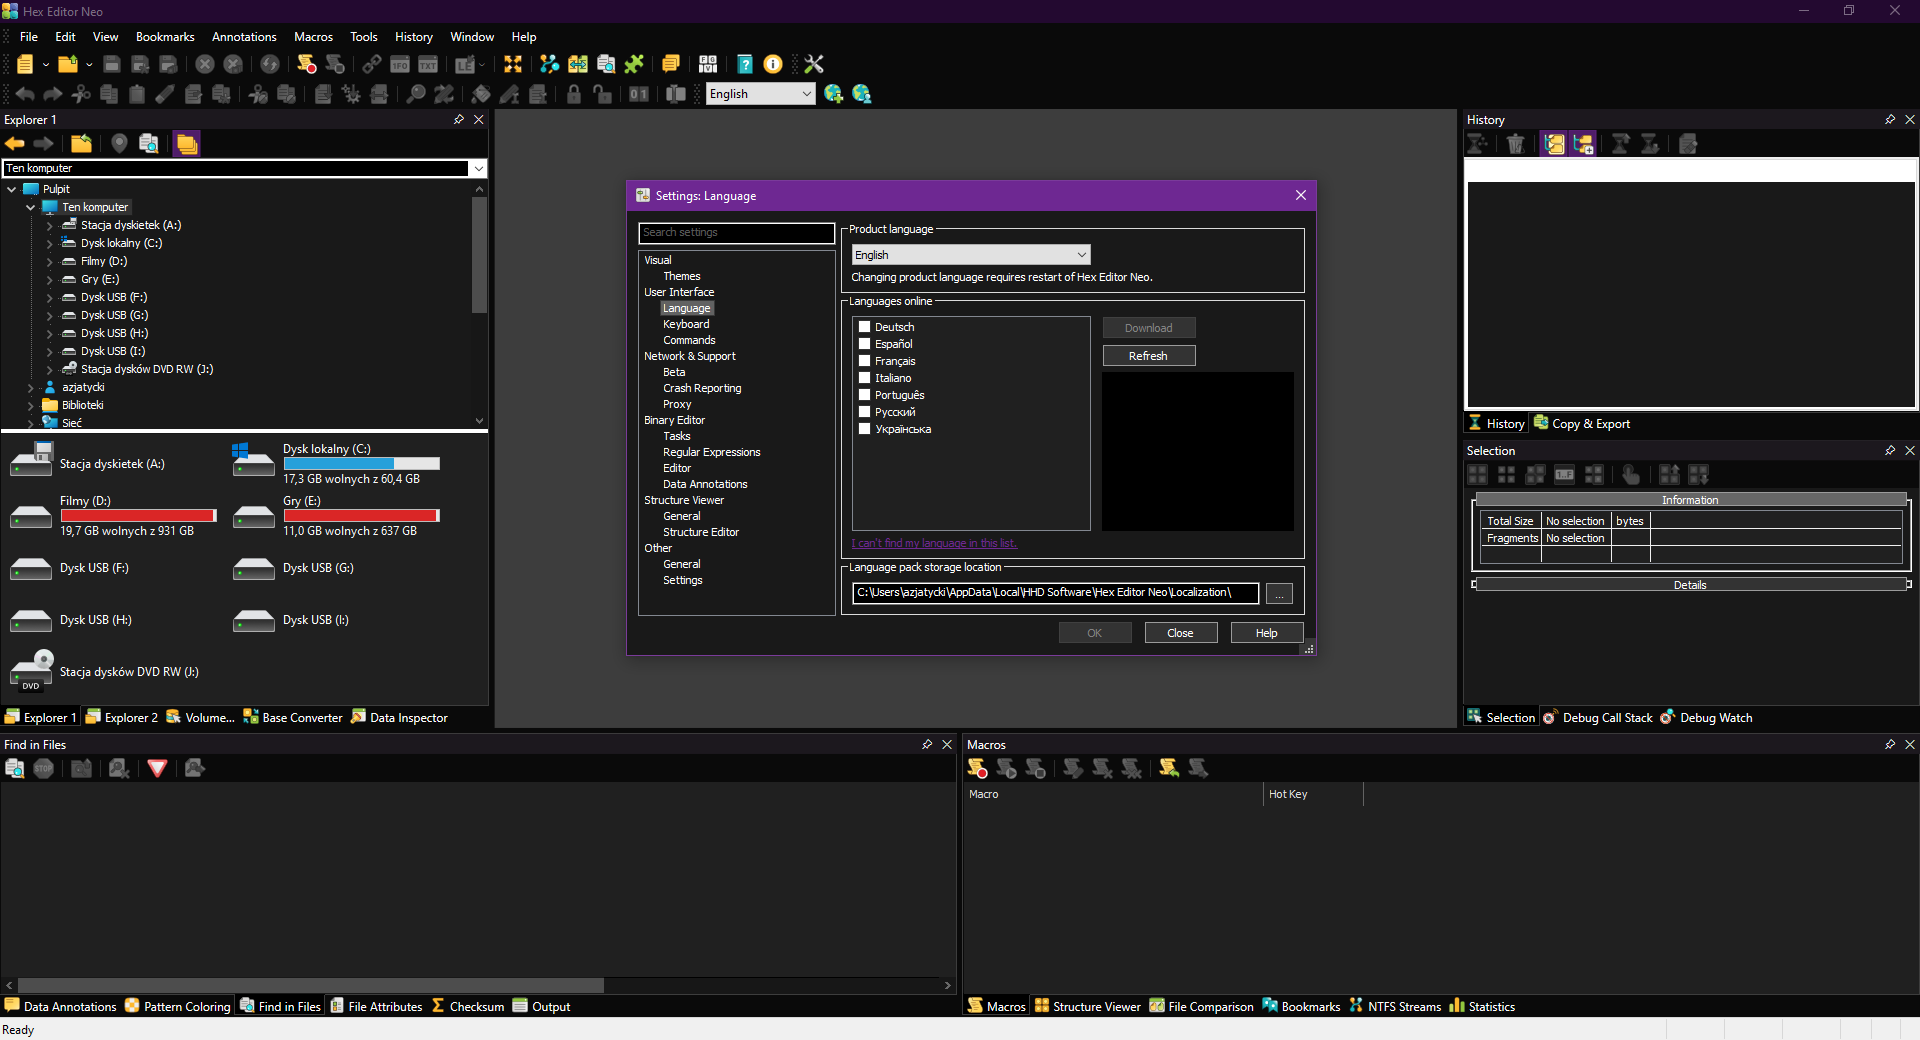Click the record macro icon in Macros panel
Image resolution: width=1920 pixels, height=1040 pixels.
pyautogui.click(x=977, y=768)
